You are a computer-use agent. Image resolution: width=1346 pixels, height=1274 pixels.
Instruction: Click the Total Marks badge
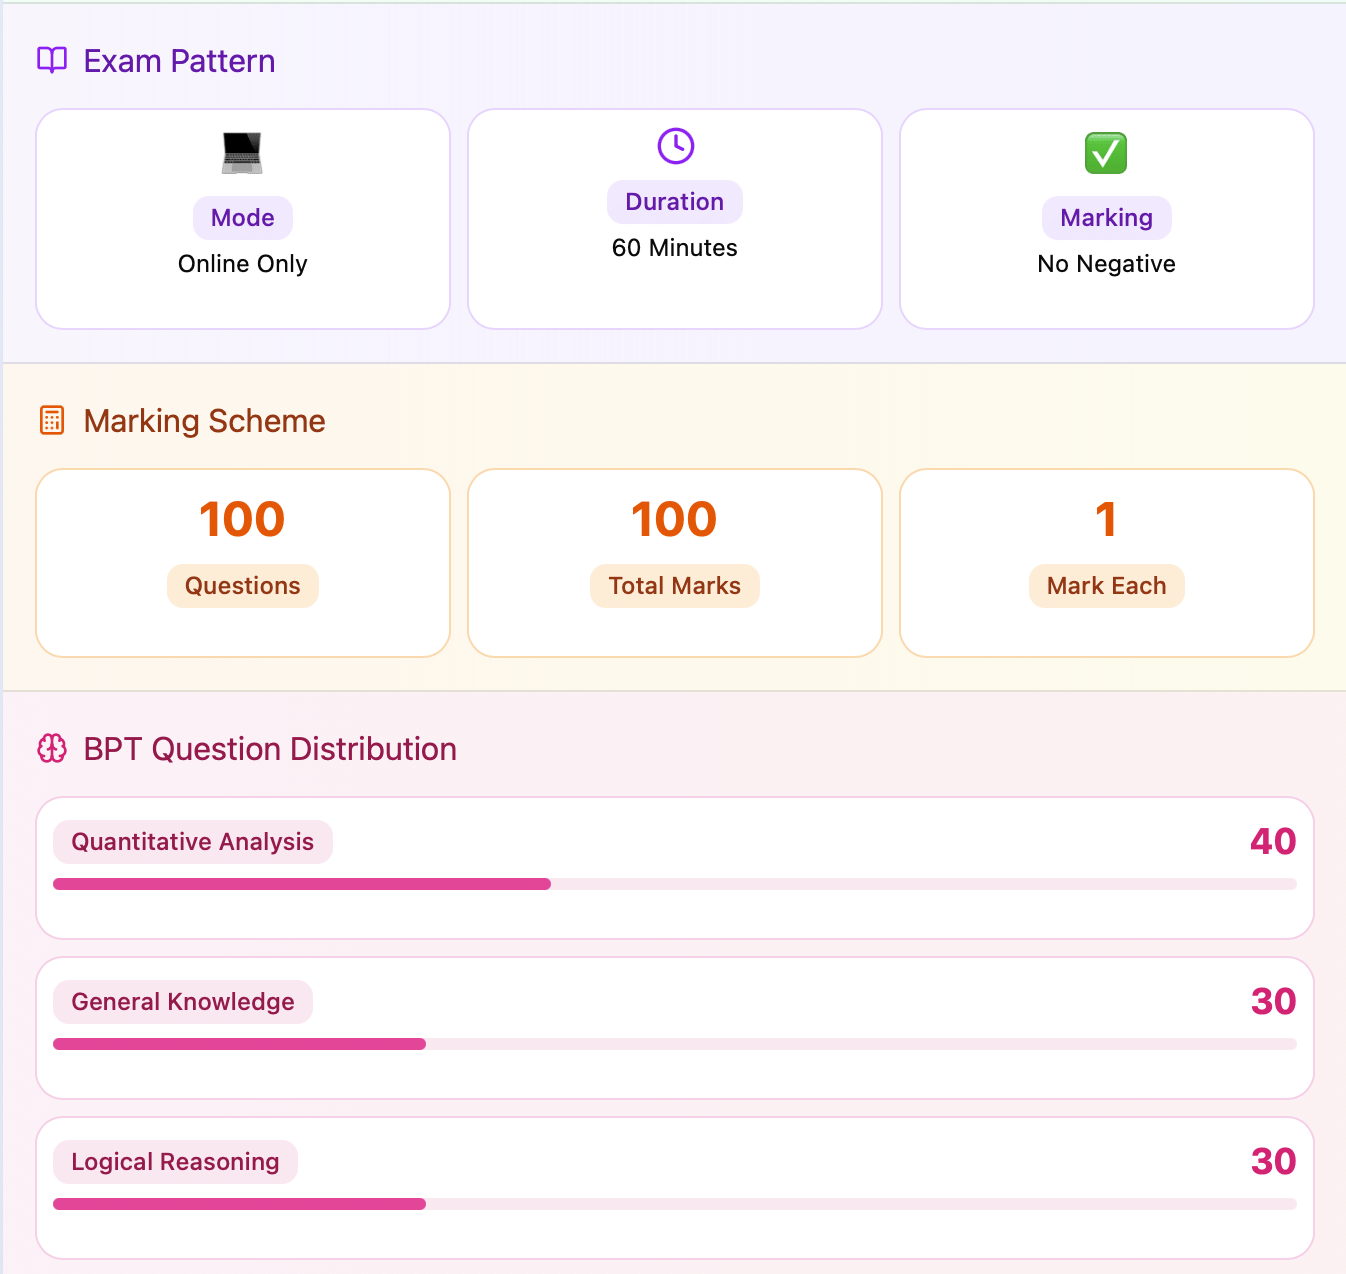pos(675,586)
